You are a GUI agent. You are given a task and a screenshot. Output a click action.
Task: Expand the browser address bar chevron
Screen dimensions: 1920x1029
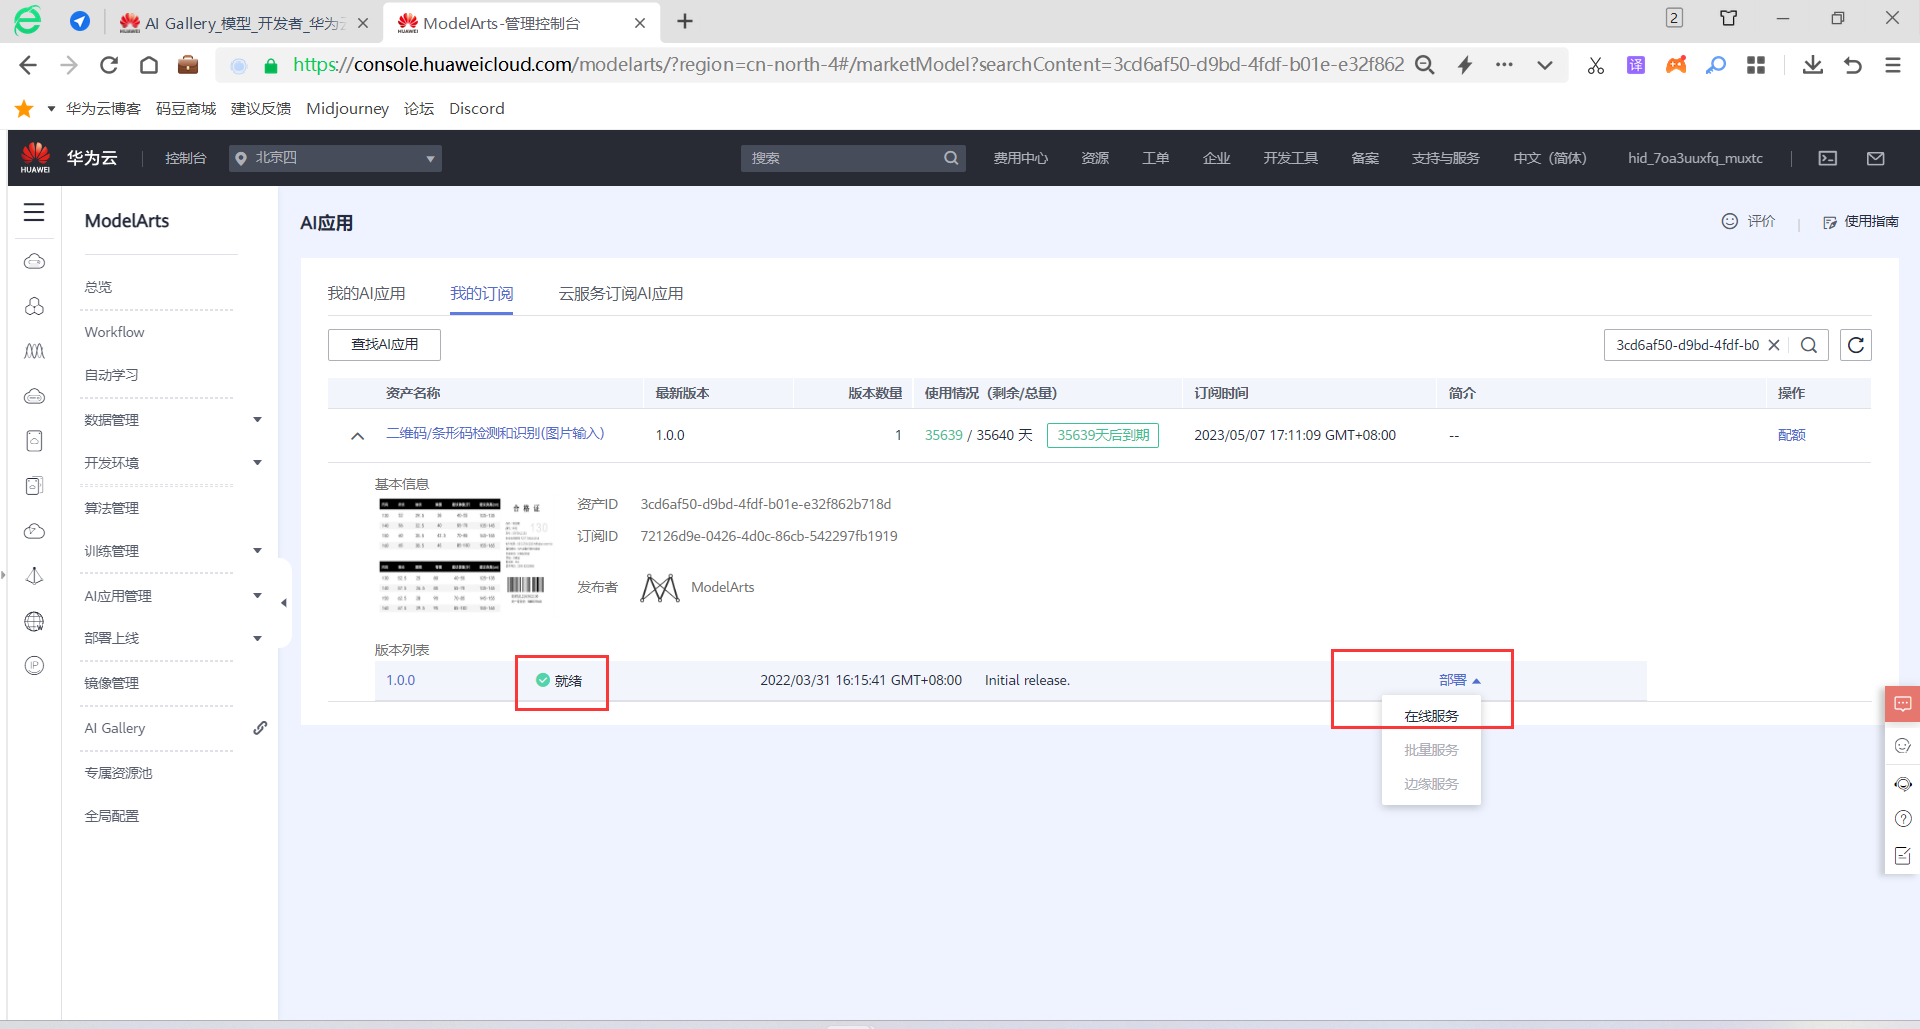1545,65
